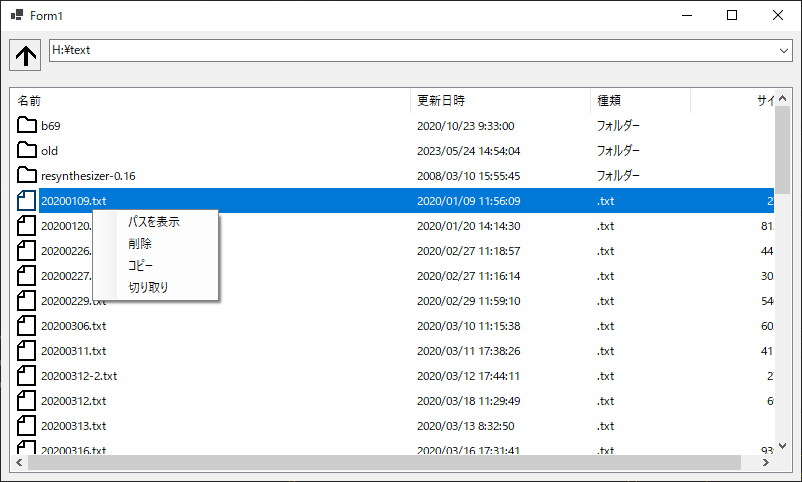Choose パスを表示 from the context menu
The width and height of the screenshot is (802, 482).
point(154,222)
